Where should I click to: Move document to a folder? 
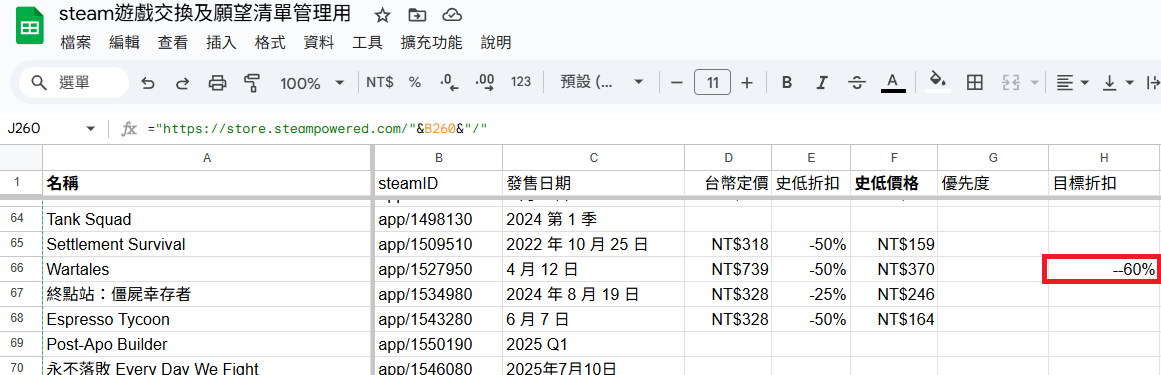(x=418, y=15)
